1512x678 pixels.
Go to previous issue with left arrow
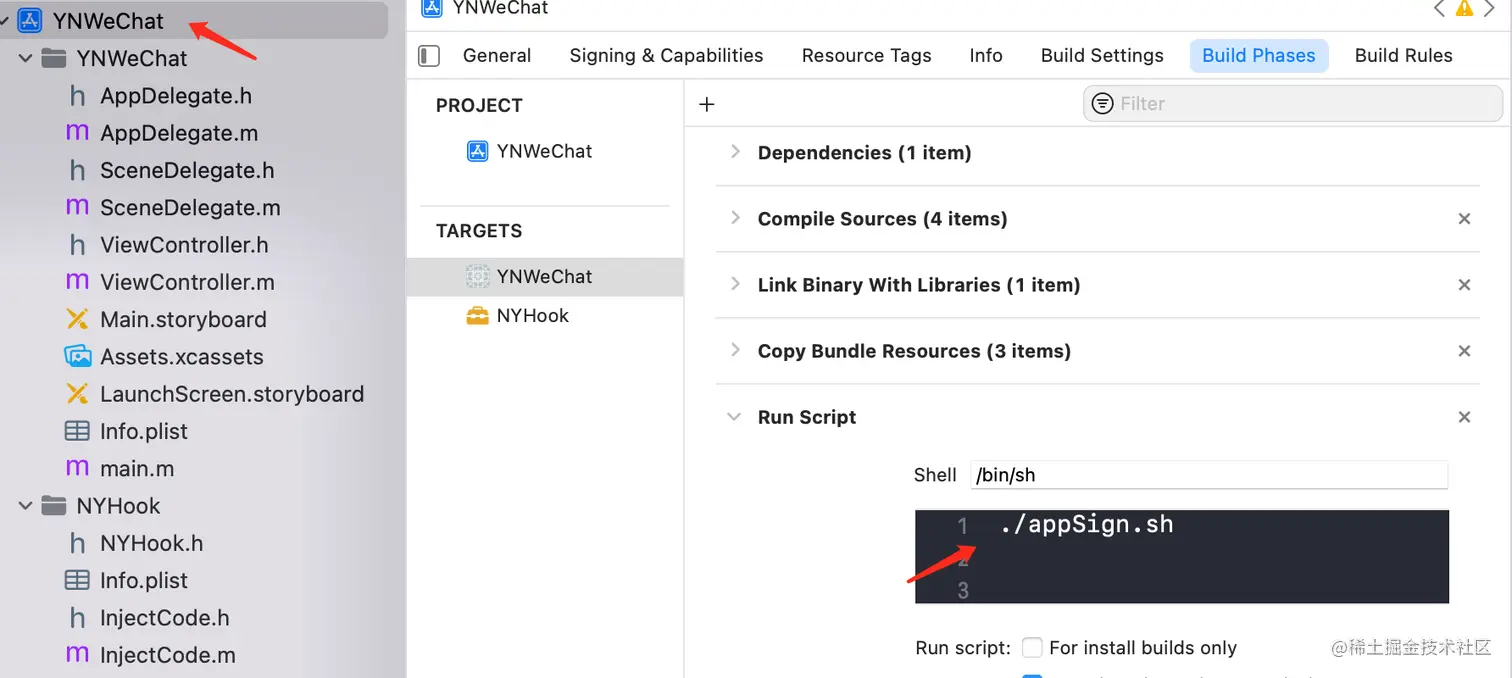[x=1439, y=9]
